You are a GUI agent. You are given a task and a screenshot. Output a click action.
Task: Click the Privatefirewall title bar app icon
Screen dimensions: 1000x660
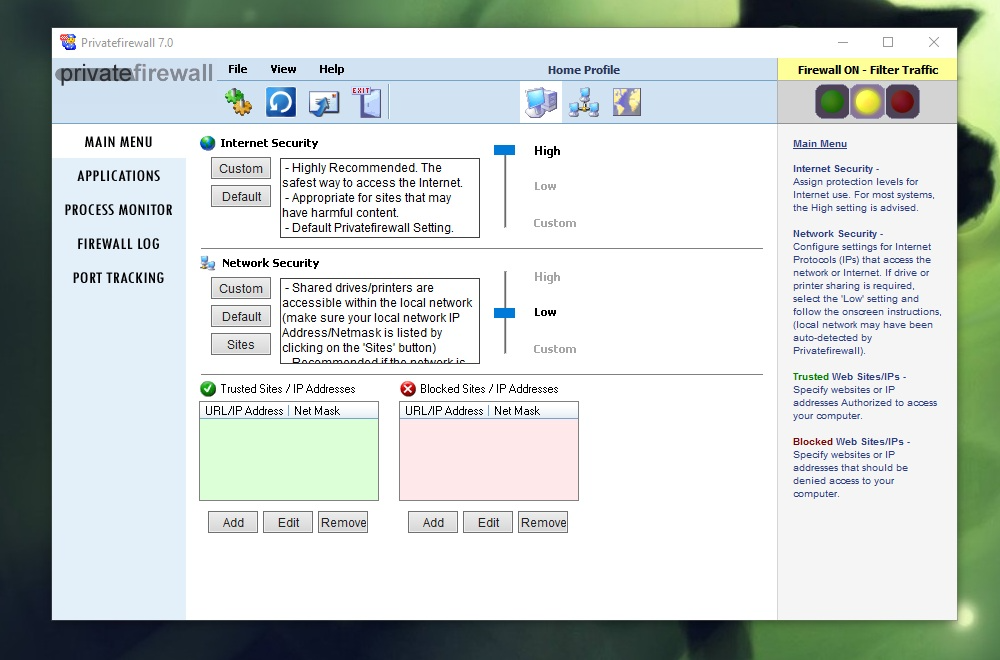(68, 42)
